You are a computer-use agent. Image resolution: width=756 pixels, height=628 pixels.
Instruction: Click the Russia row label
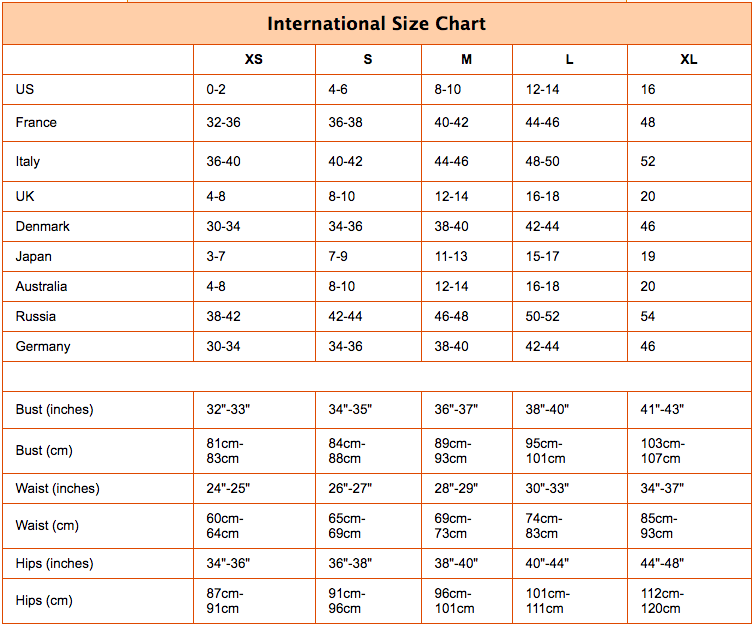pos(36,316)
